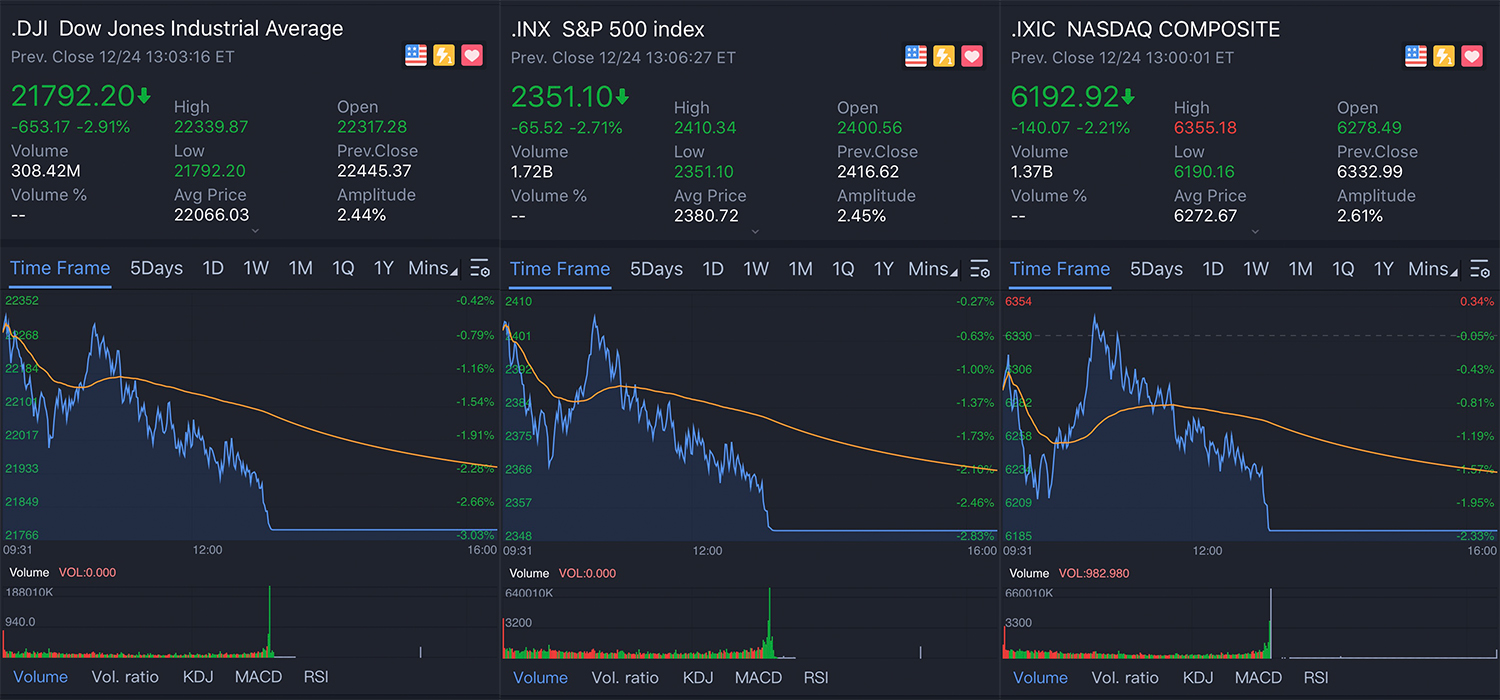Click Dow Jones price 21792.20
The width and height of the screenshot is (1500, 700).
pos(72,96)
